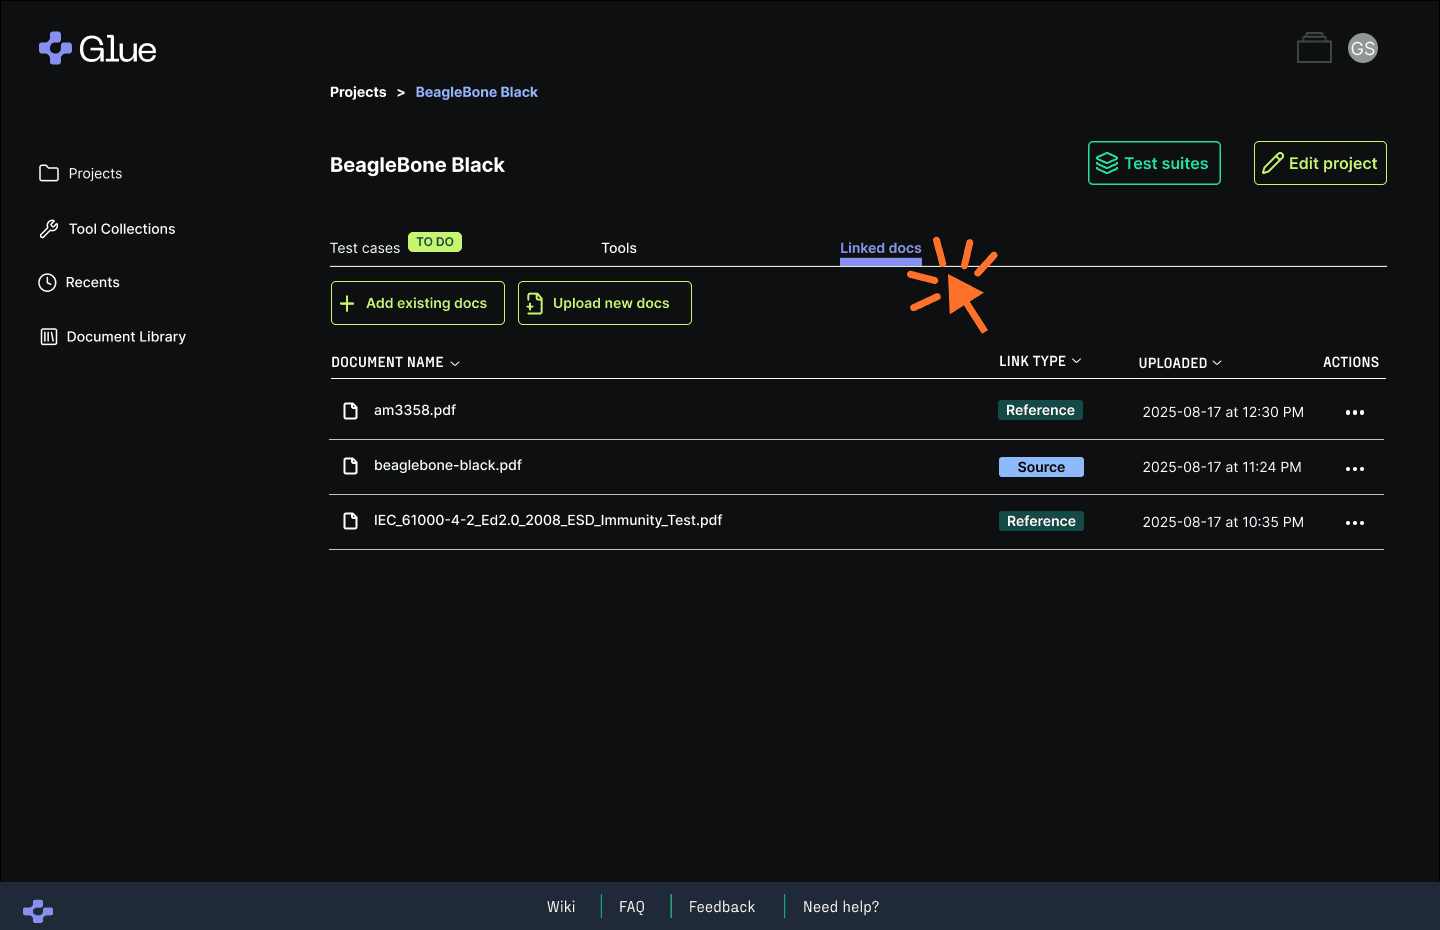Click upload date 2025-08-17 at 11:24 PM

click(x=1222, y=467)
